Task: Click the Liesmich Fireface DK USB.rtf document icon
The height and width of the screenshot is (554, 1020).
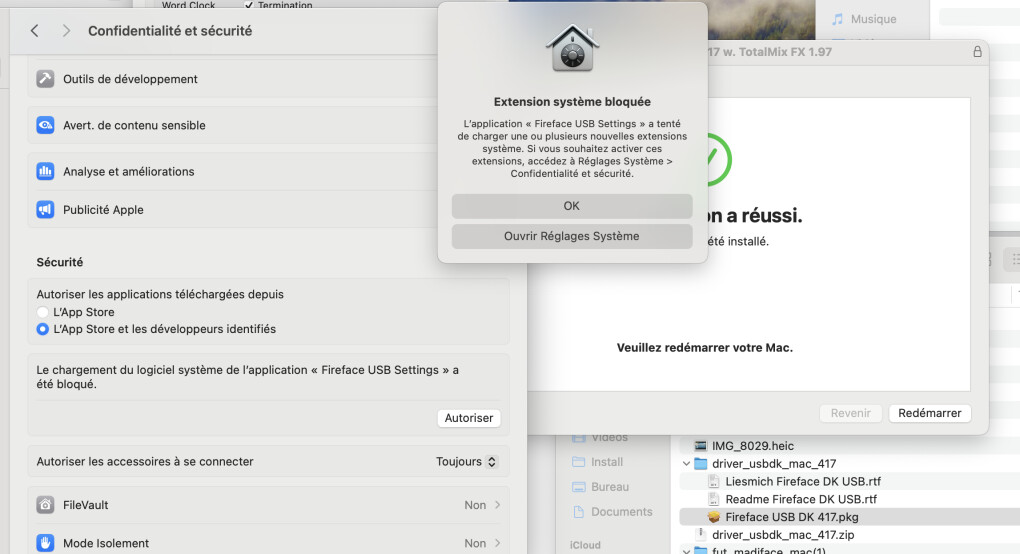Action: (x=714, y=481)
